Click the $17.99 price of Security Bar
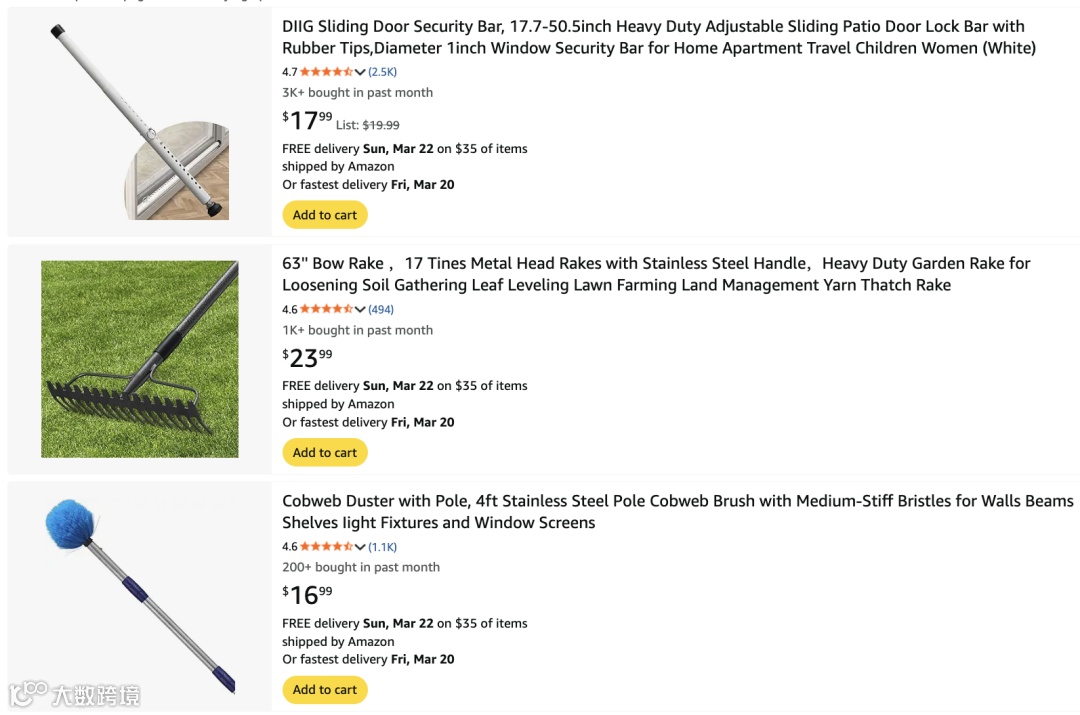 click(307, 121)
